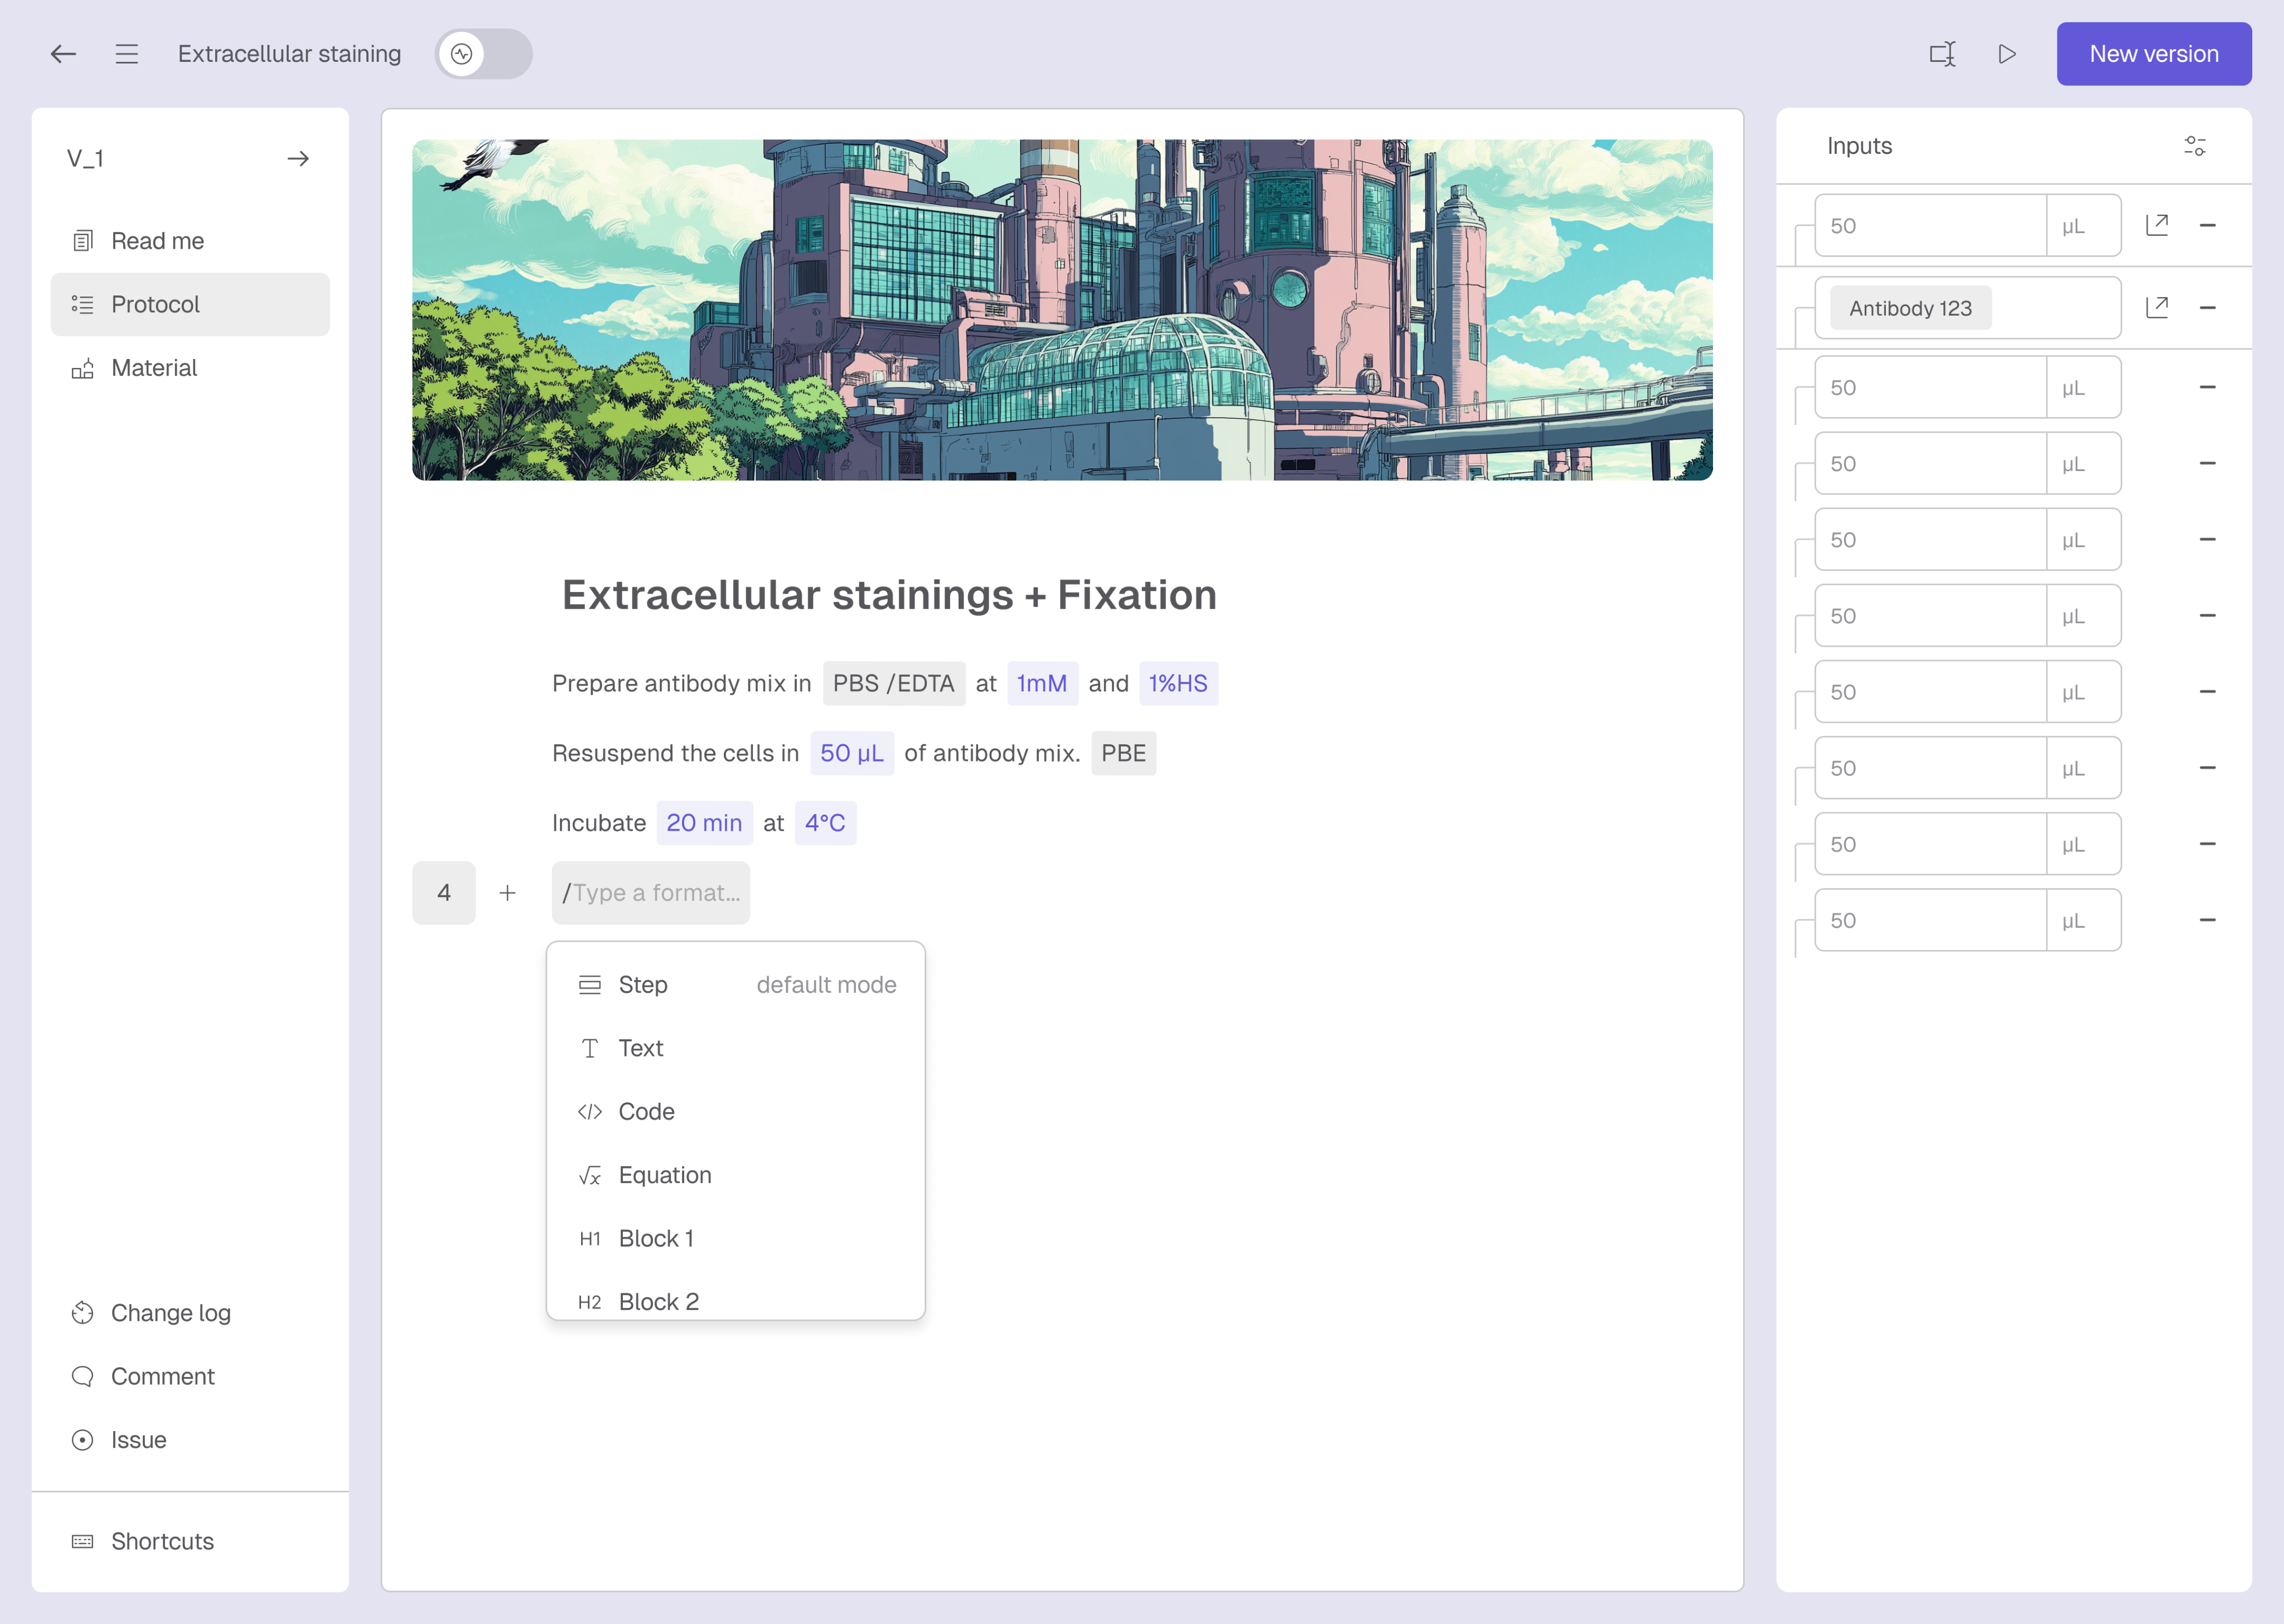The image size is (2284, 1624).
Task: Remove the Antibody 123 input with minus
Action: pyautogui.click(x=2208, y=307)
